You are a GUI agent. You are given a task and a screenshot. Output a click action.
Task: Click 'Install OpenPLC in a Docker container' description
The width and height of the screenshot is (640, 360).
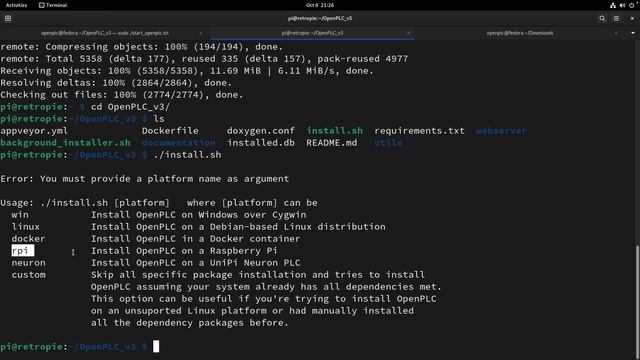point(196,239)
